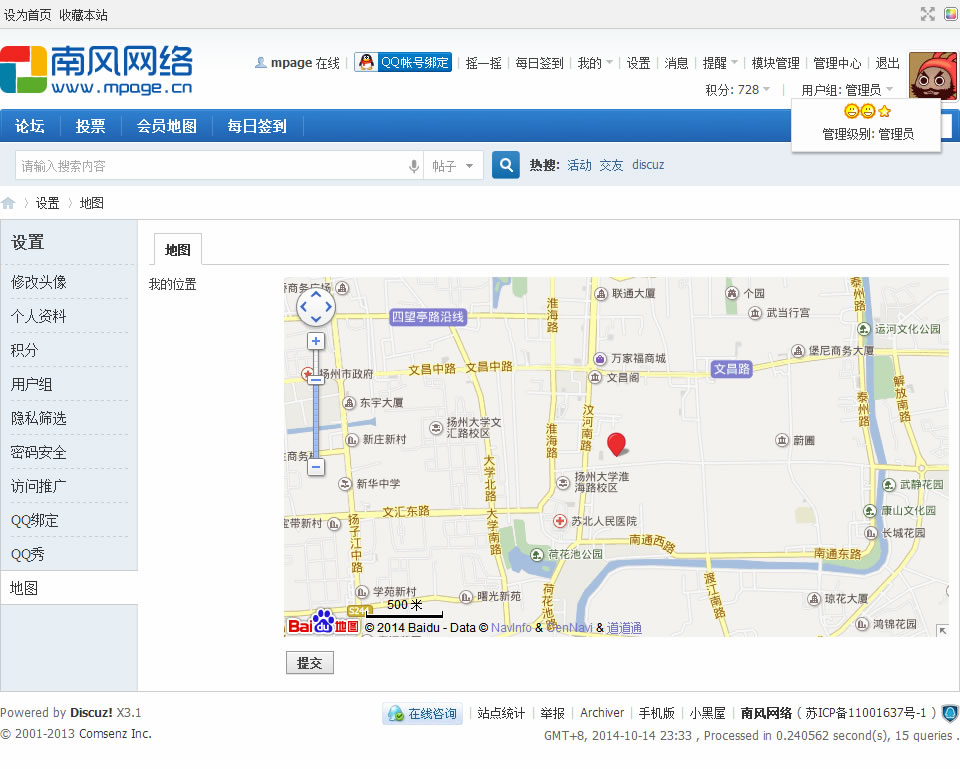Click the blue search magnifier button
Image resolution: width=960 pixels, height=769 pixels.
click(x=506, y=165)
